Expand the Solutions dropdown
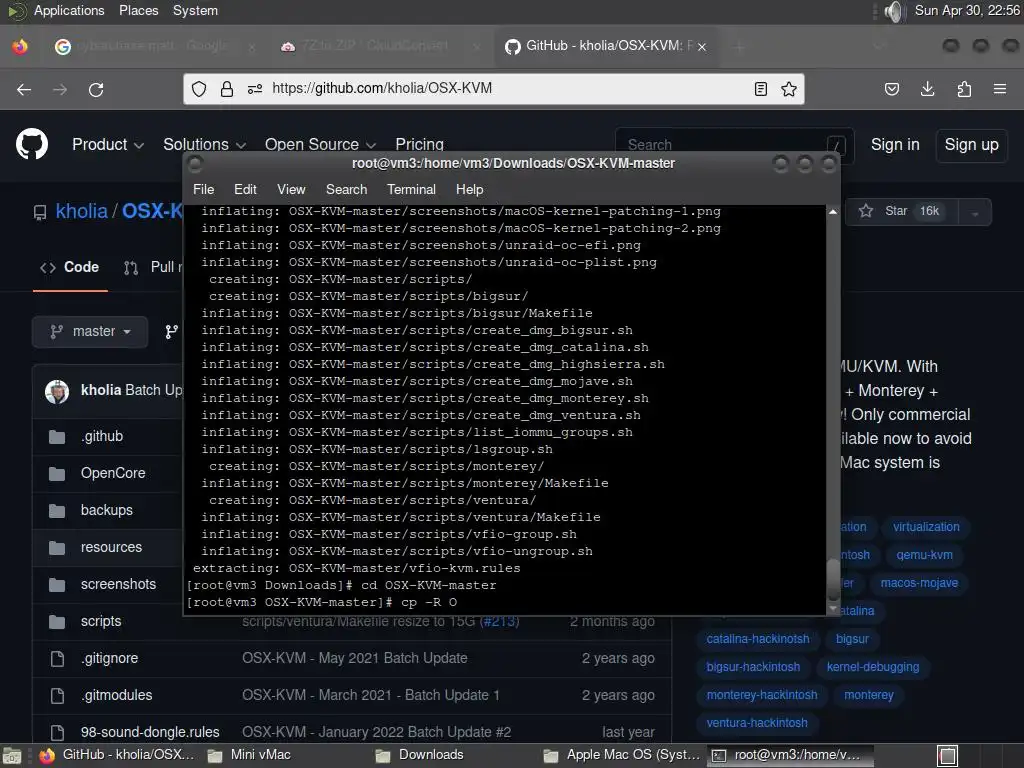The height and width of the screenshot is (768, 1024). [x=204, y=144]
